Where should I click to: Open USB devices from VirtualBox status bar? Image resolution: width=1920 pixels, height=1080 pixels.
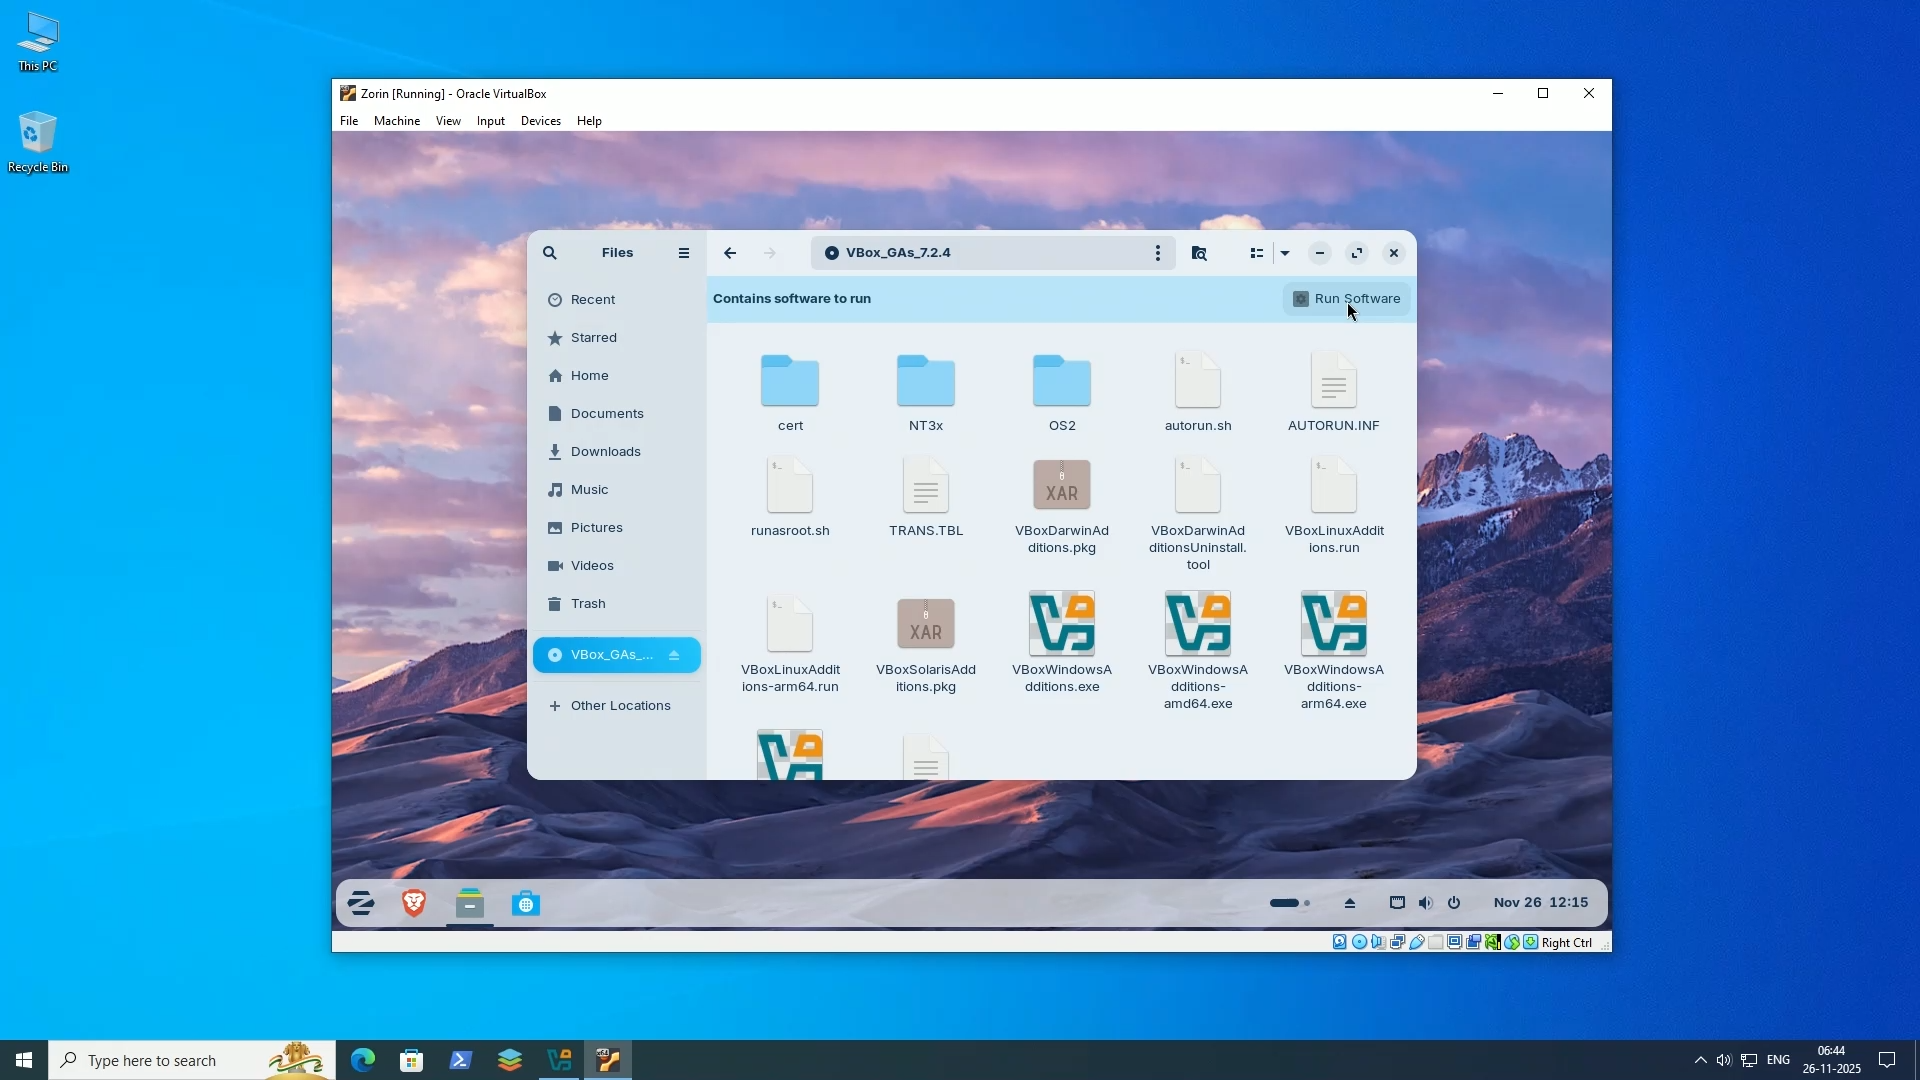pyautogui.click(x=1416, y=942)
